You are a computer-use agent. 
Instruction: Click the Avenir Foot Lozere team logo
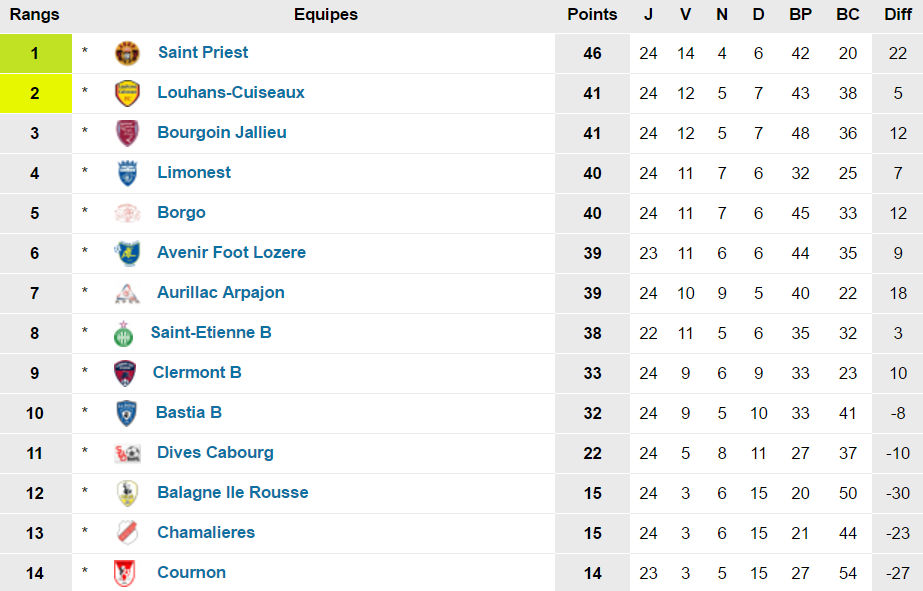coord(127,253)
